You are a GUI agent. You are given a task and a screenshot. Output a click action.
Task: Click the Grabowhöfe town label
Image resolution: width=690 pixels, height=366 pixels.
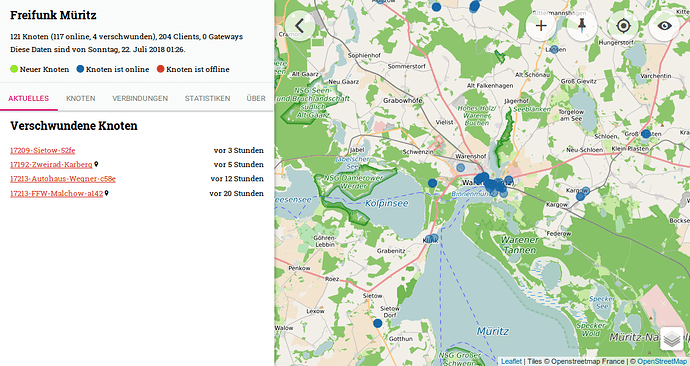402,101
